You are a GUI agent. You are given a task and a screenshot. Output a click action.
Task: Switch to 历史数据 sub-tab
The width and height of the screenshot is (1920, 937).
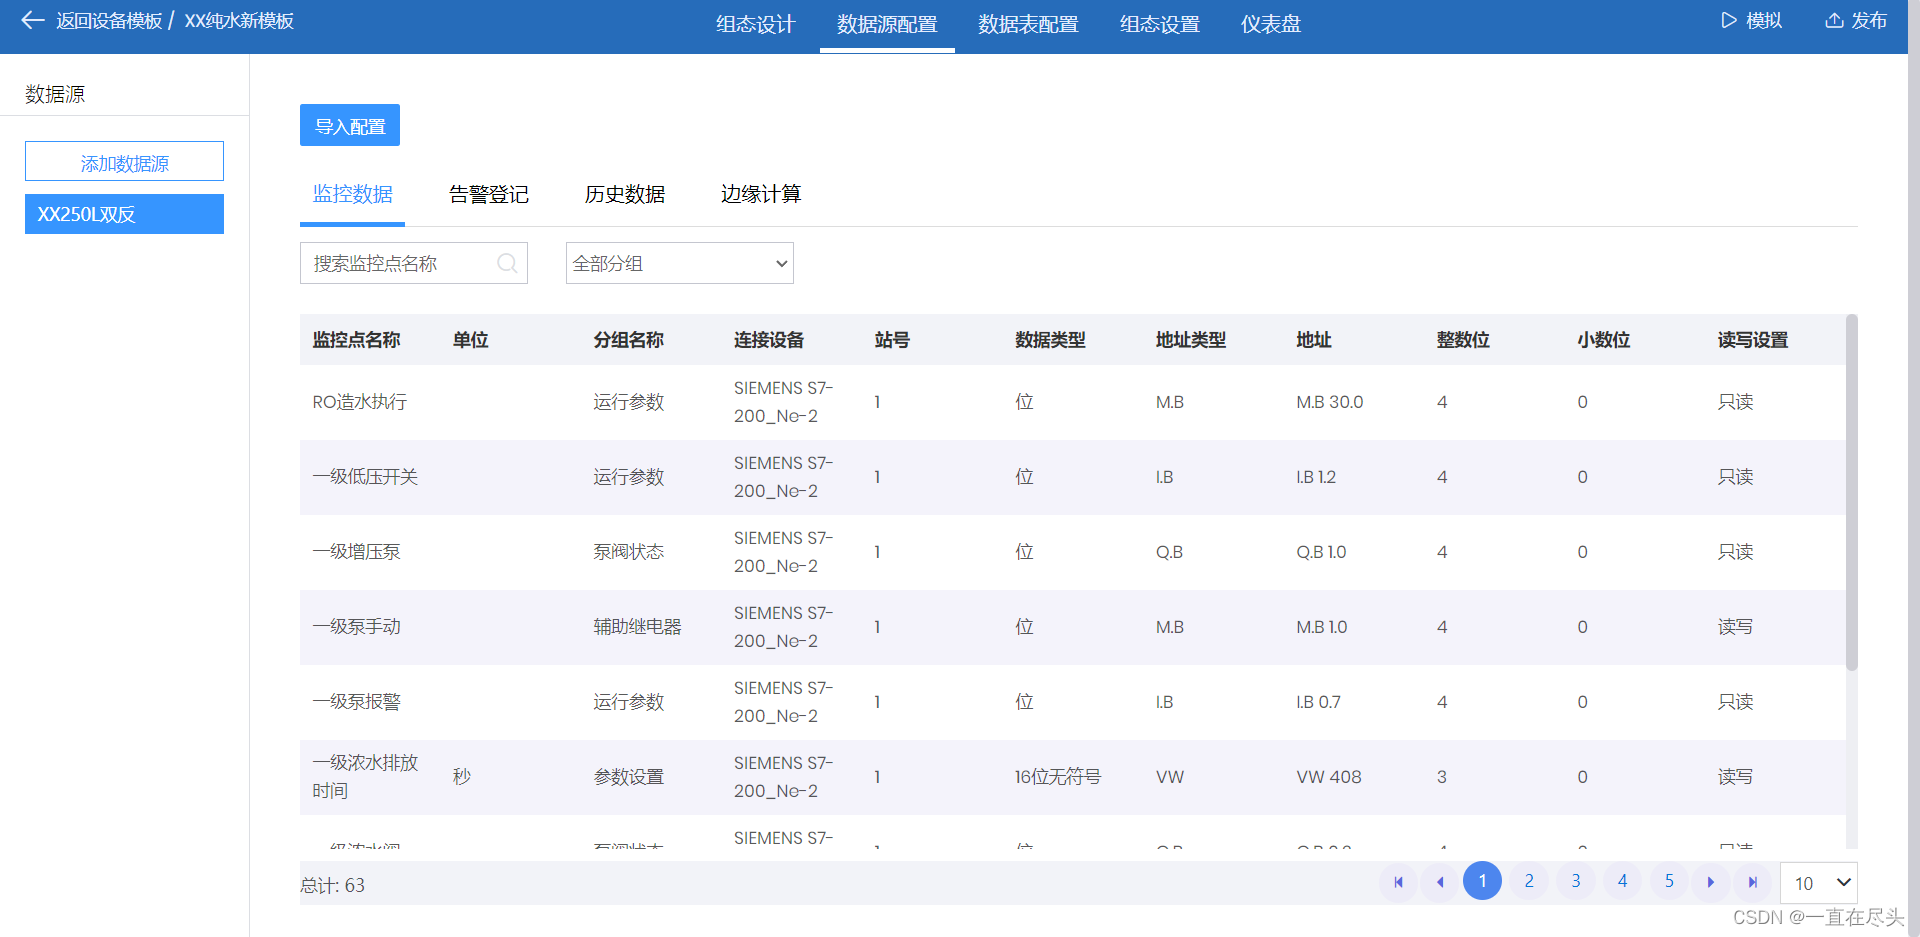coord(625,194)
